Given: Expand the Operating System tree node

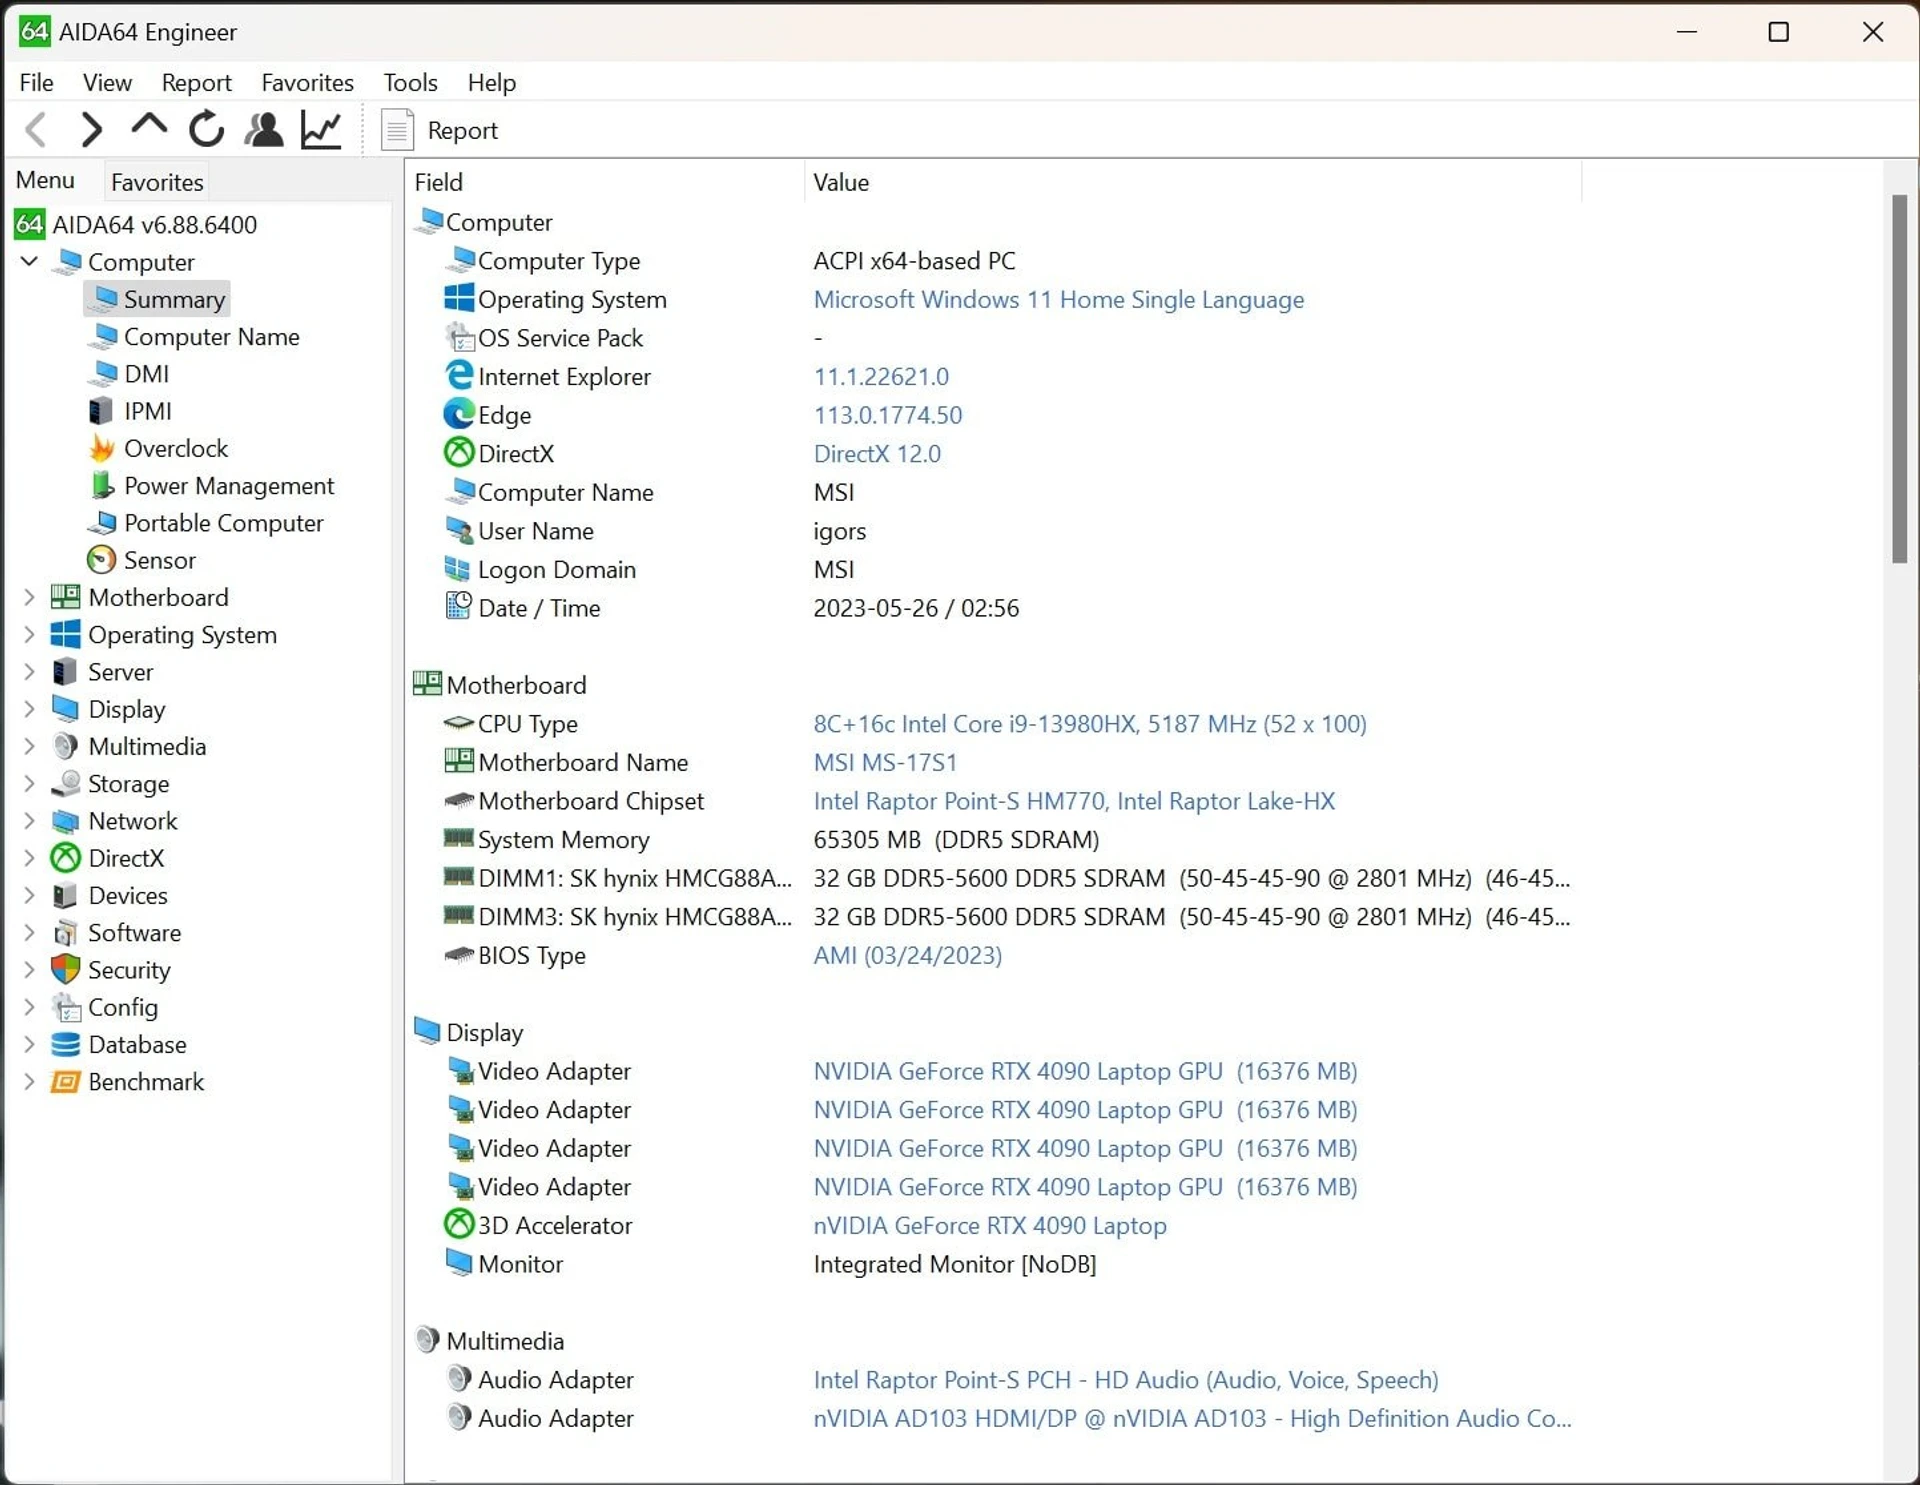Looking at the screenshot, I should tap(30, 634).
